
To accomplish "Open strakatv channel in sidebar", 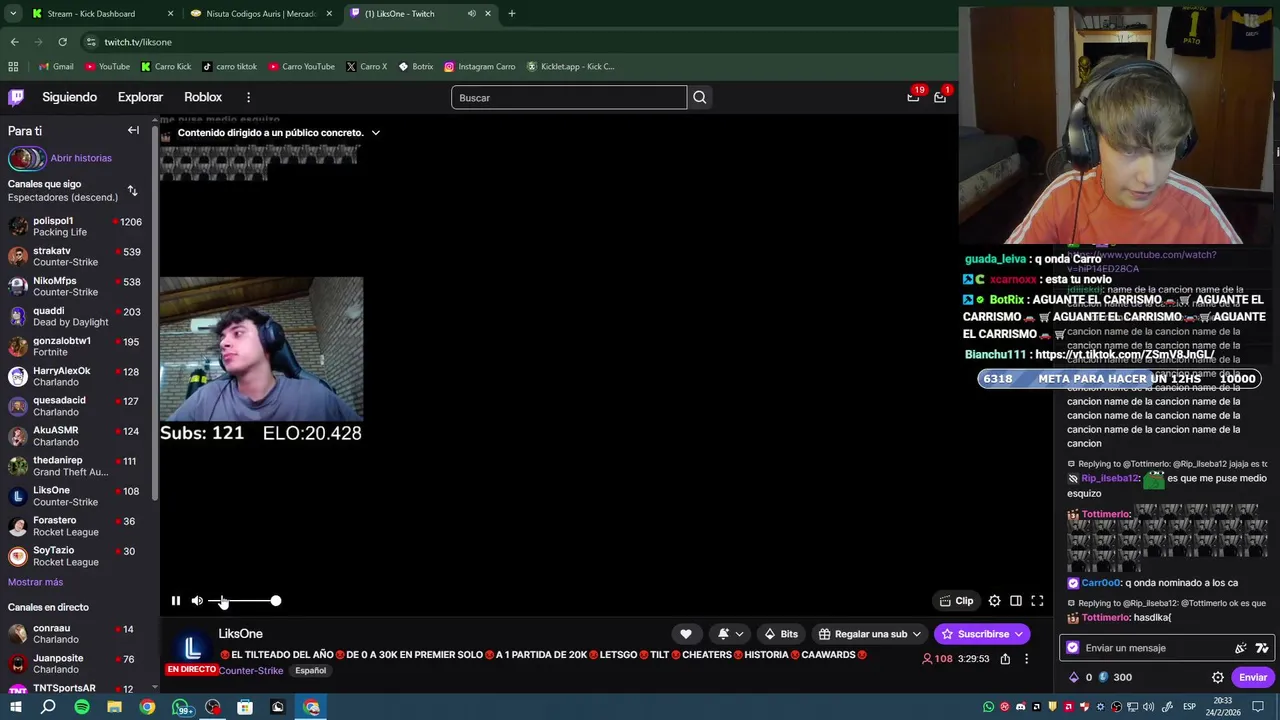I will coord(77,256).
